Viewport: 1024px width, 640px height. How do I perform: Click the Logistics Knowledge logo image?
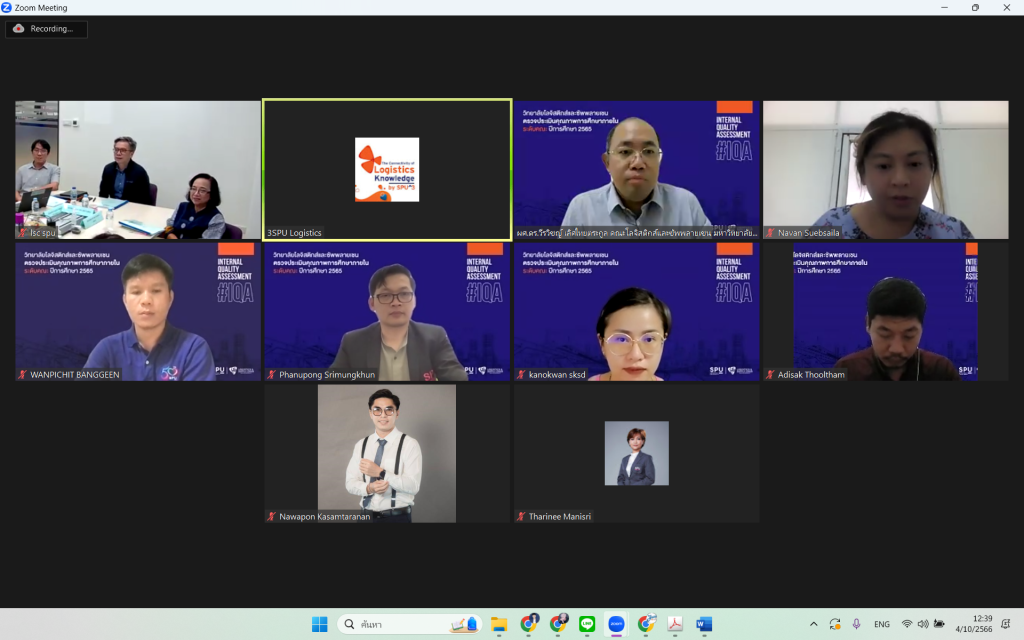(x=387, y=170)
